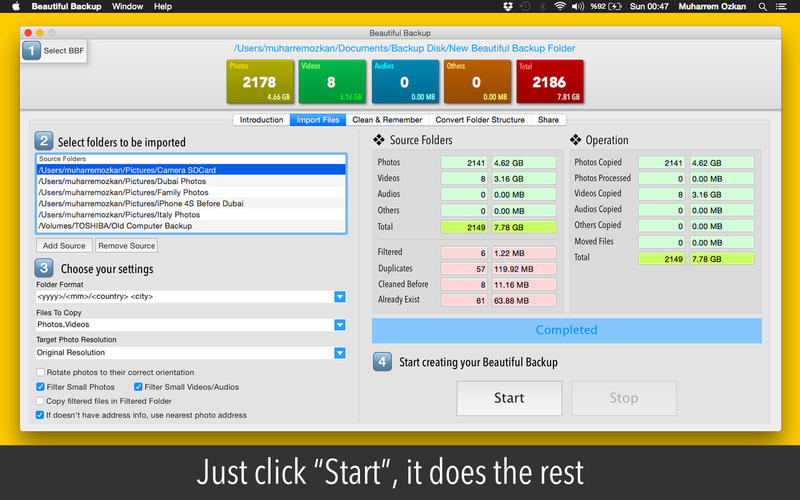Click the Select BBF step 1 button

pos(54,51)
